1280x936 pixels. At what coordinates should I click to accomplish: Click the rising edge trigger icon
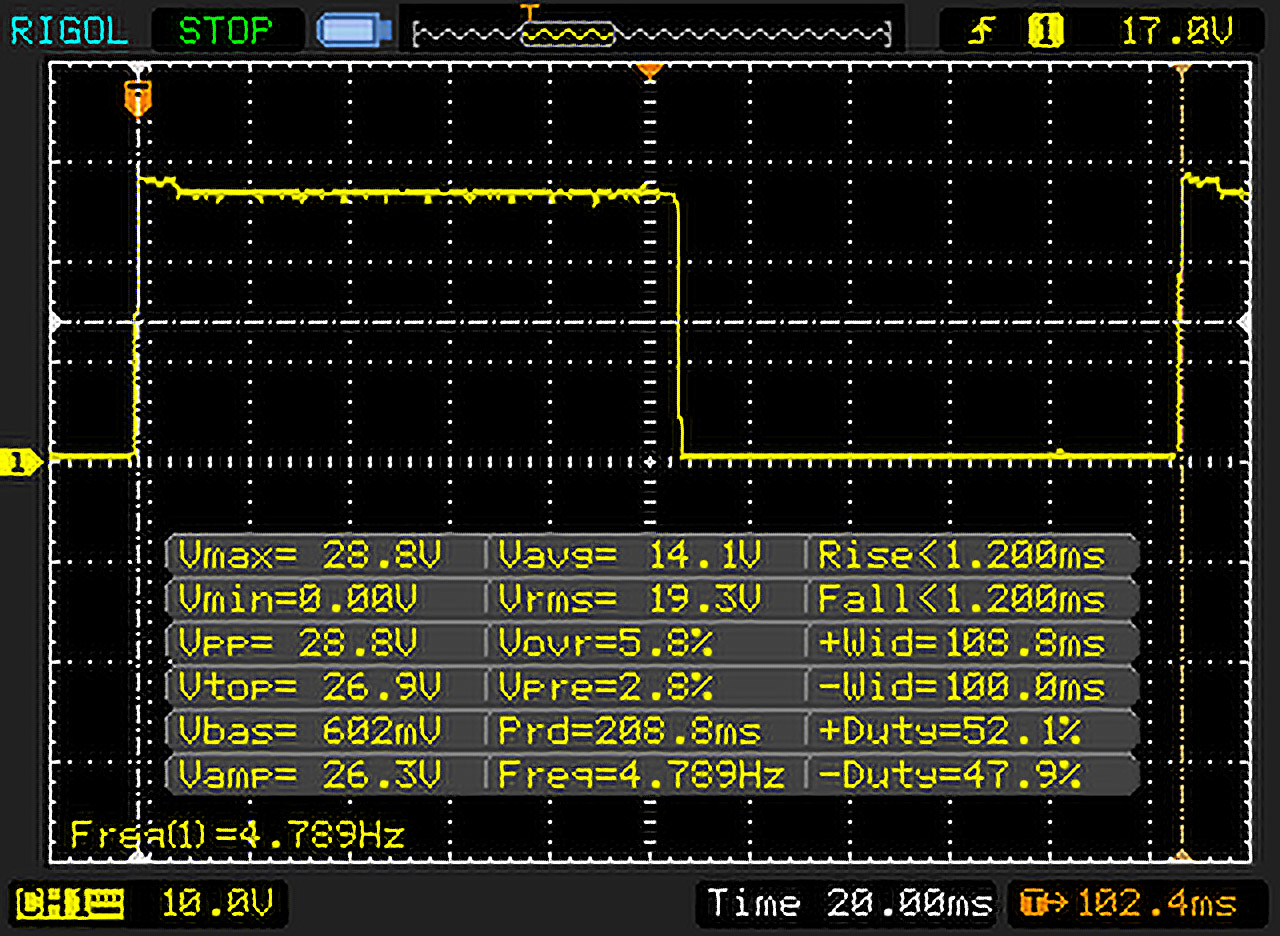click(x=984, y=33)
